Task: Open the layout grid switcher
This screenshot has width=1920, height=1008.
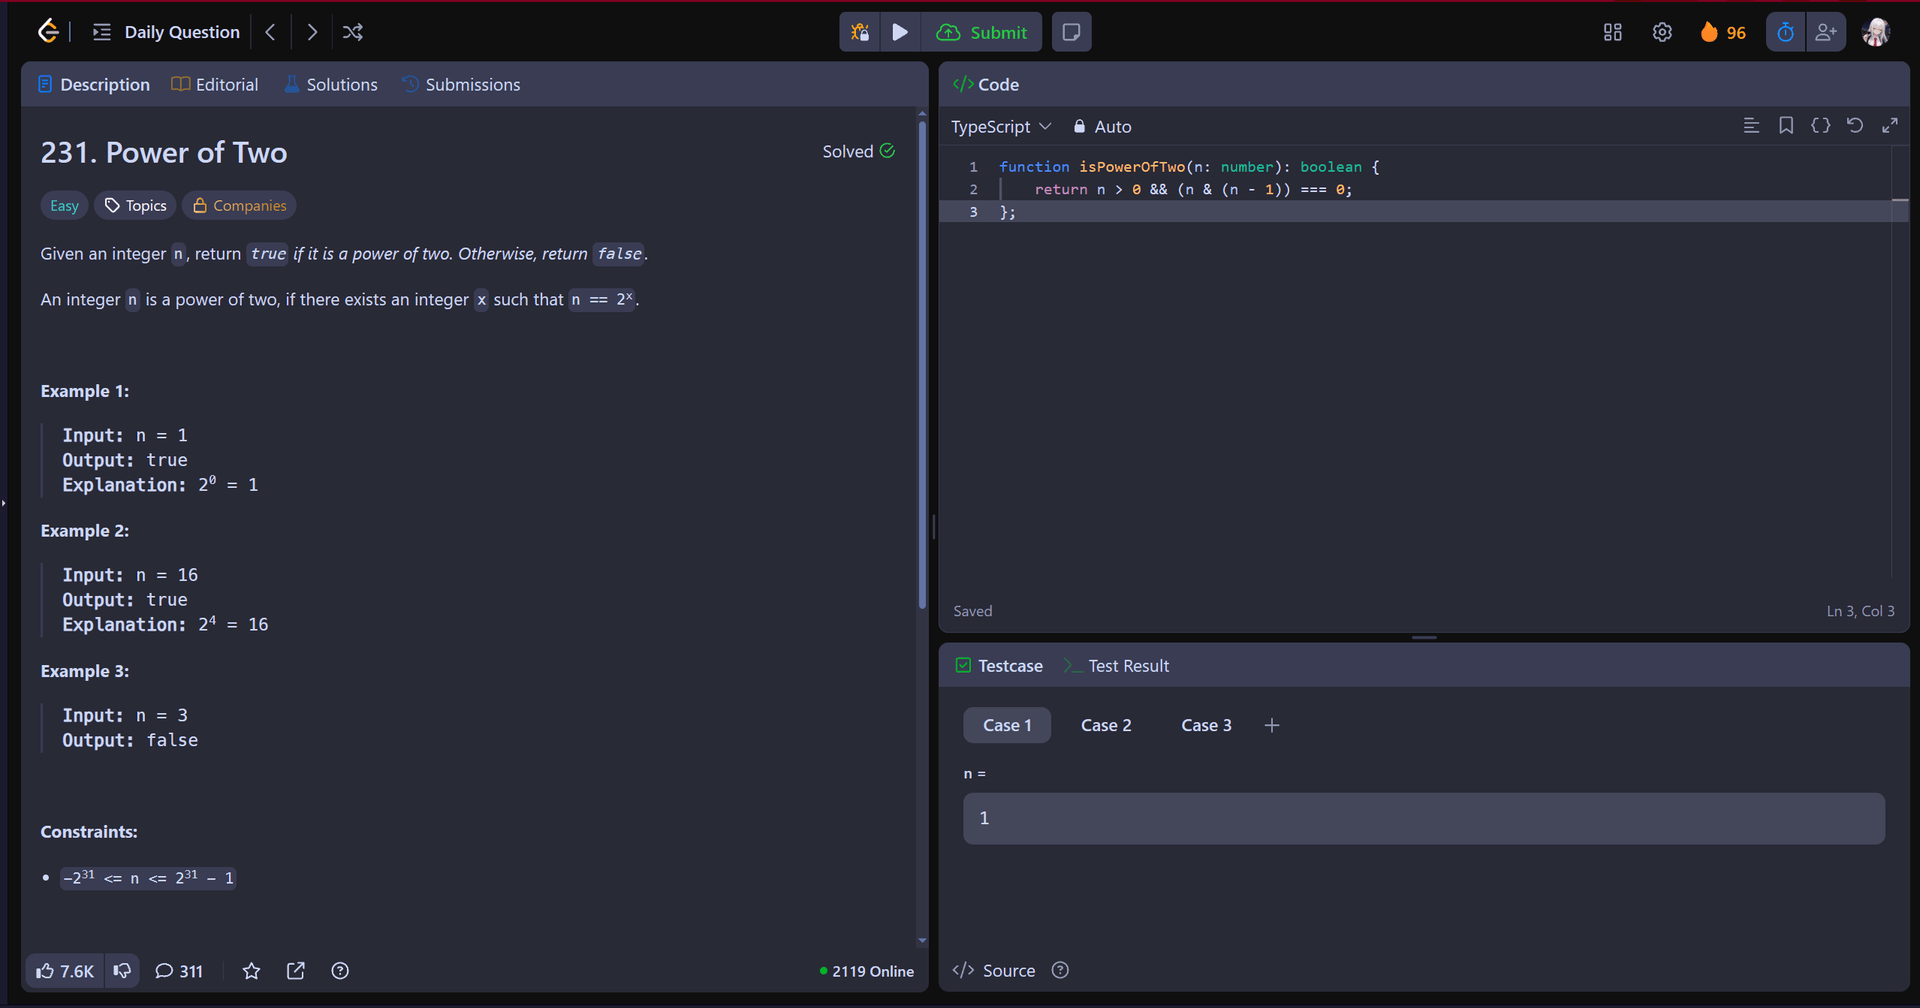Action: [1612, 31]
